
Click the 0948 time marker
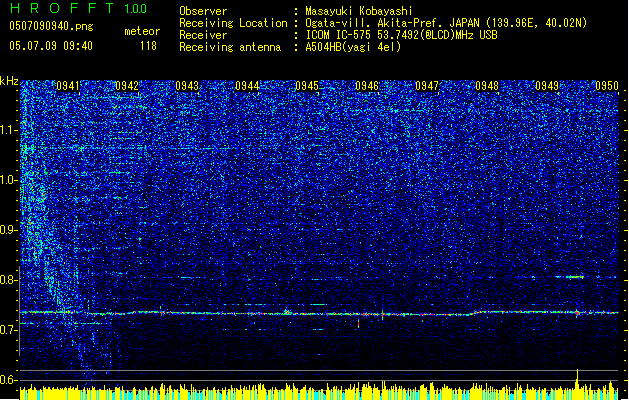coord(487,85)
